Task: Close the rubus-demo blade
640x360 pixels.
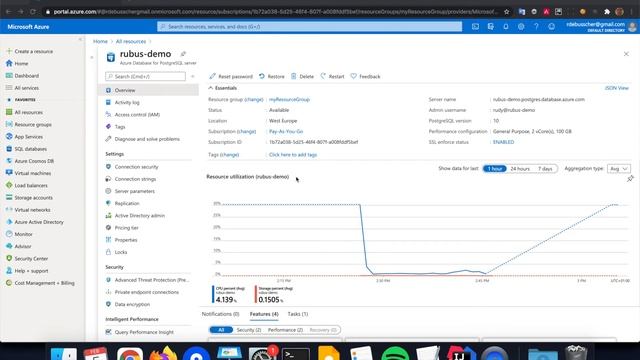Action: point(626,54)
